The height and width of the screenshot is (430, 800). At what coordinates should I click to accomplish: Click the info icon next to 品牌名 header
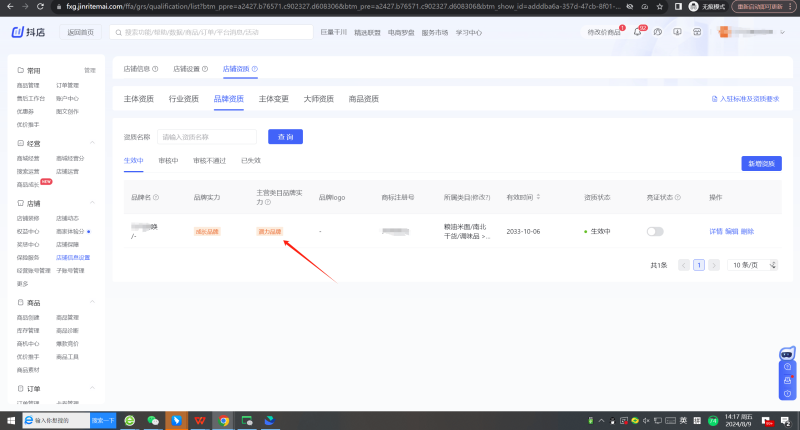(x=156, y=197)
